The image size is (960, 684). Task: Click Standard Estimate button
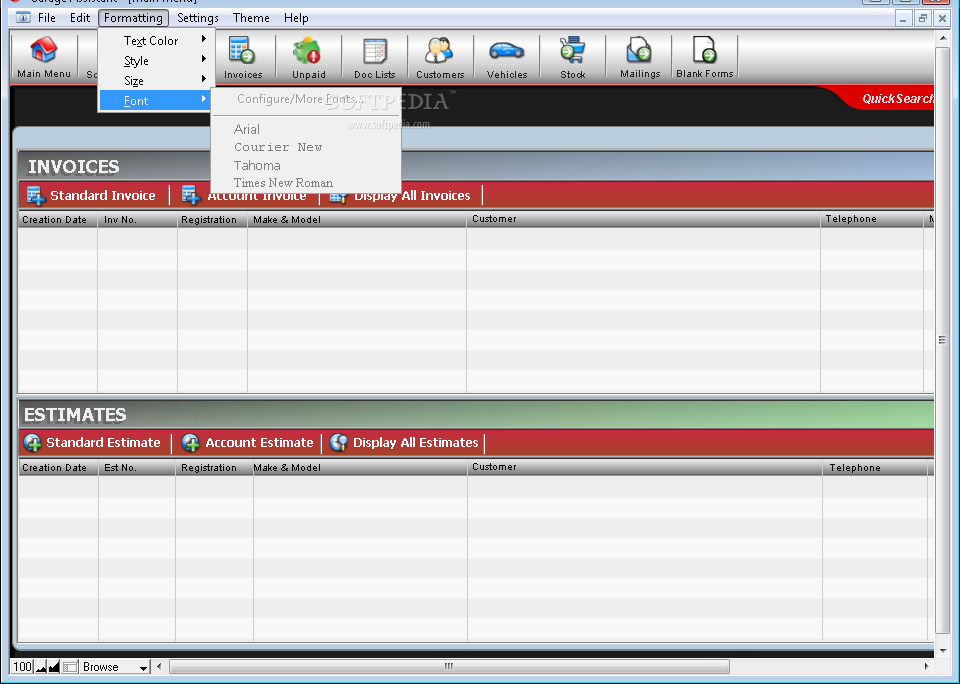click(92, 443)
